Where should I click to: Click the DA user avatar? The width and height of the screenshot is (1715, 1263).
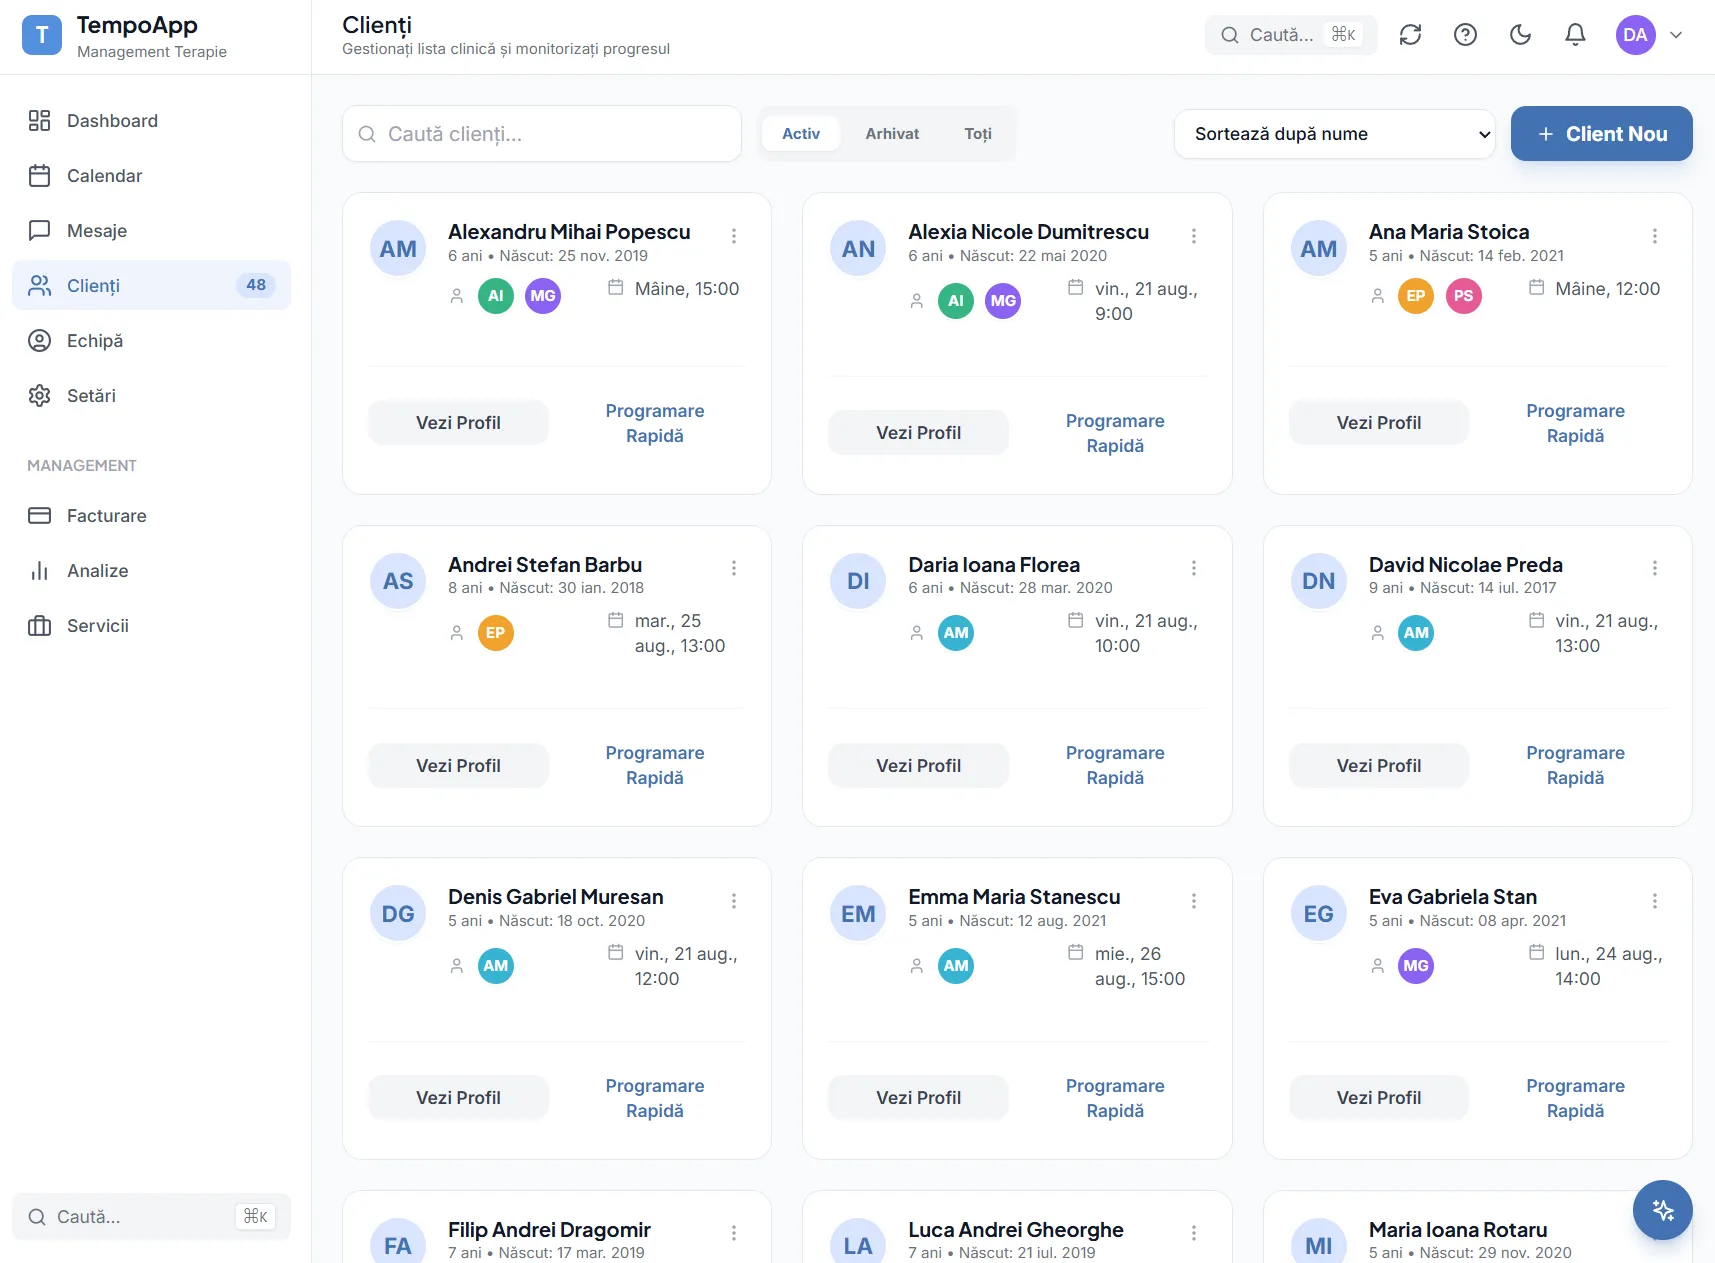click(1635, 35)
